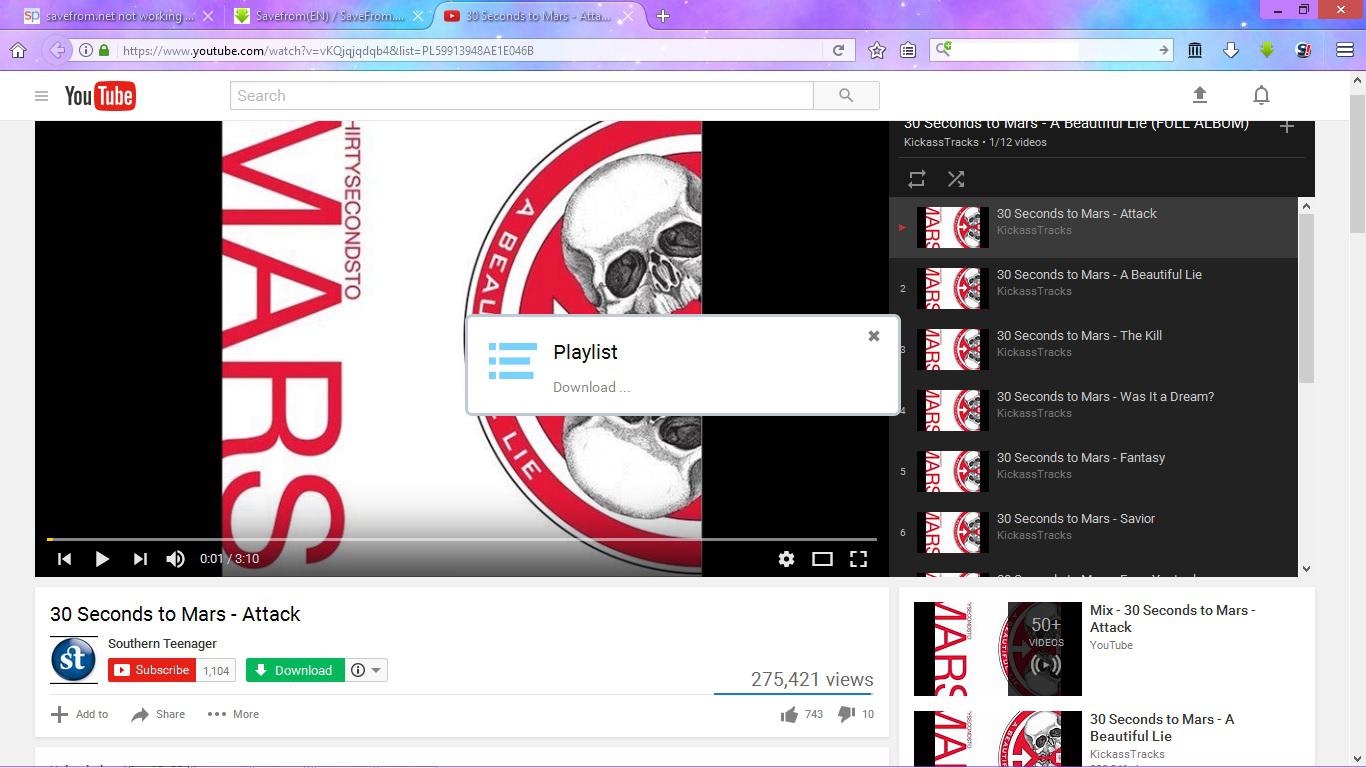Dislike the video with thumbs down
This screenshot has height=768, width=1366.
(846, 714)
